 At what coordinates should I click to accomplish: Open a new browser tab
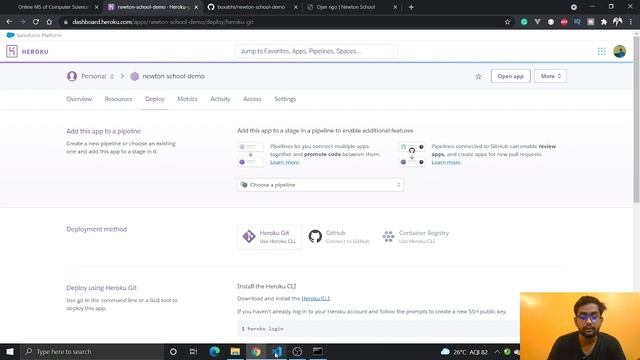(411, 7)
